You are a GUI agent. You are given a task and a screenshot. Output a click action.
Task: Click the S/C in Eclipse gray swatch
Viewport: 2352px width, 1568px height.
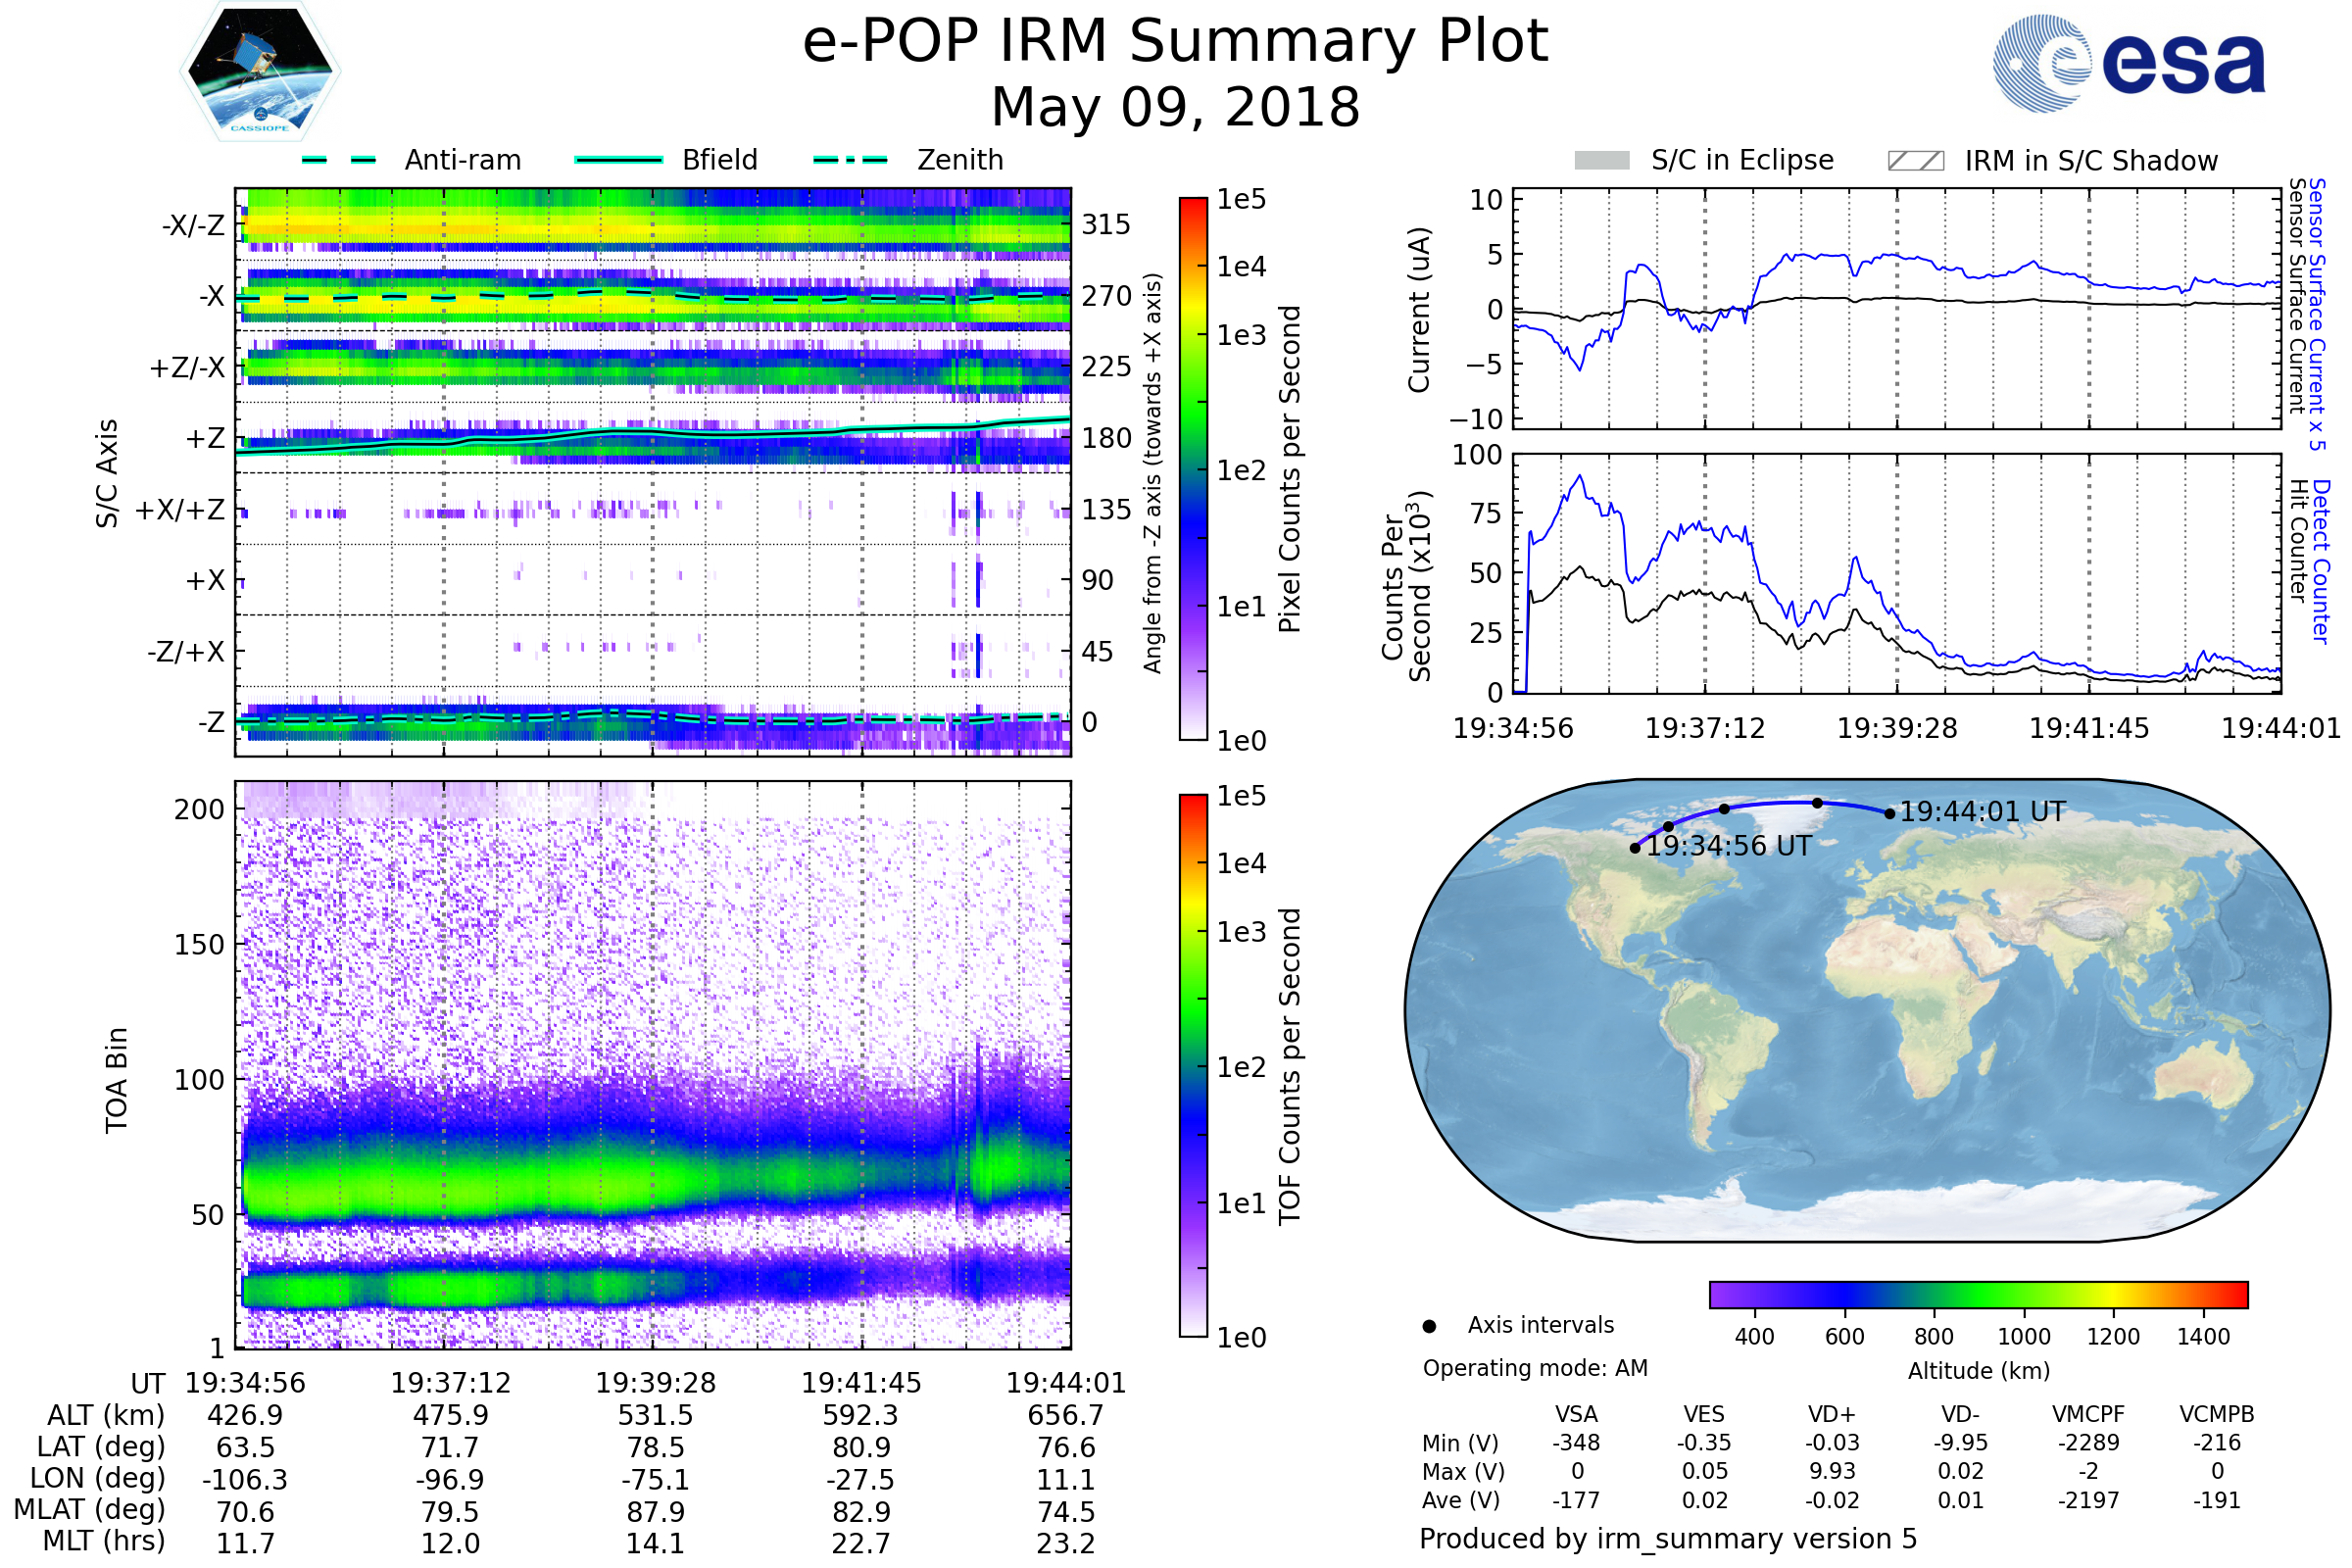1601,161
